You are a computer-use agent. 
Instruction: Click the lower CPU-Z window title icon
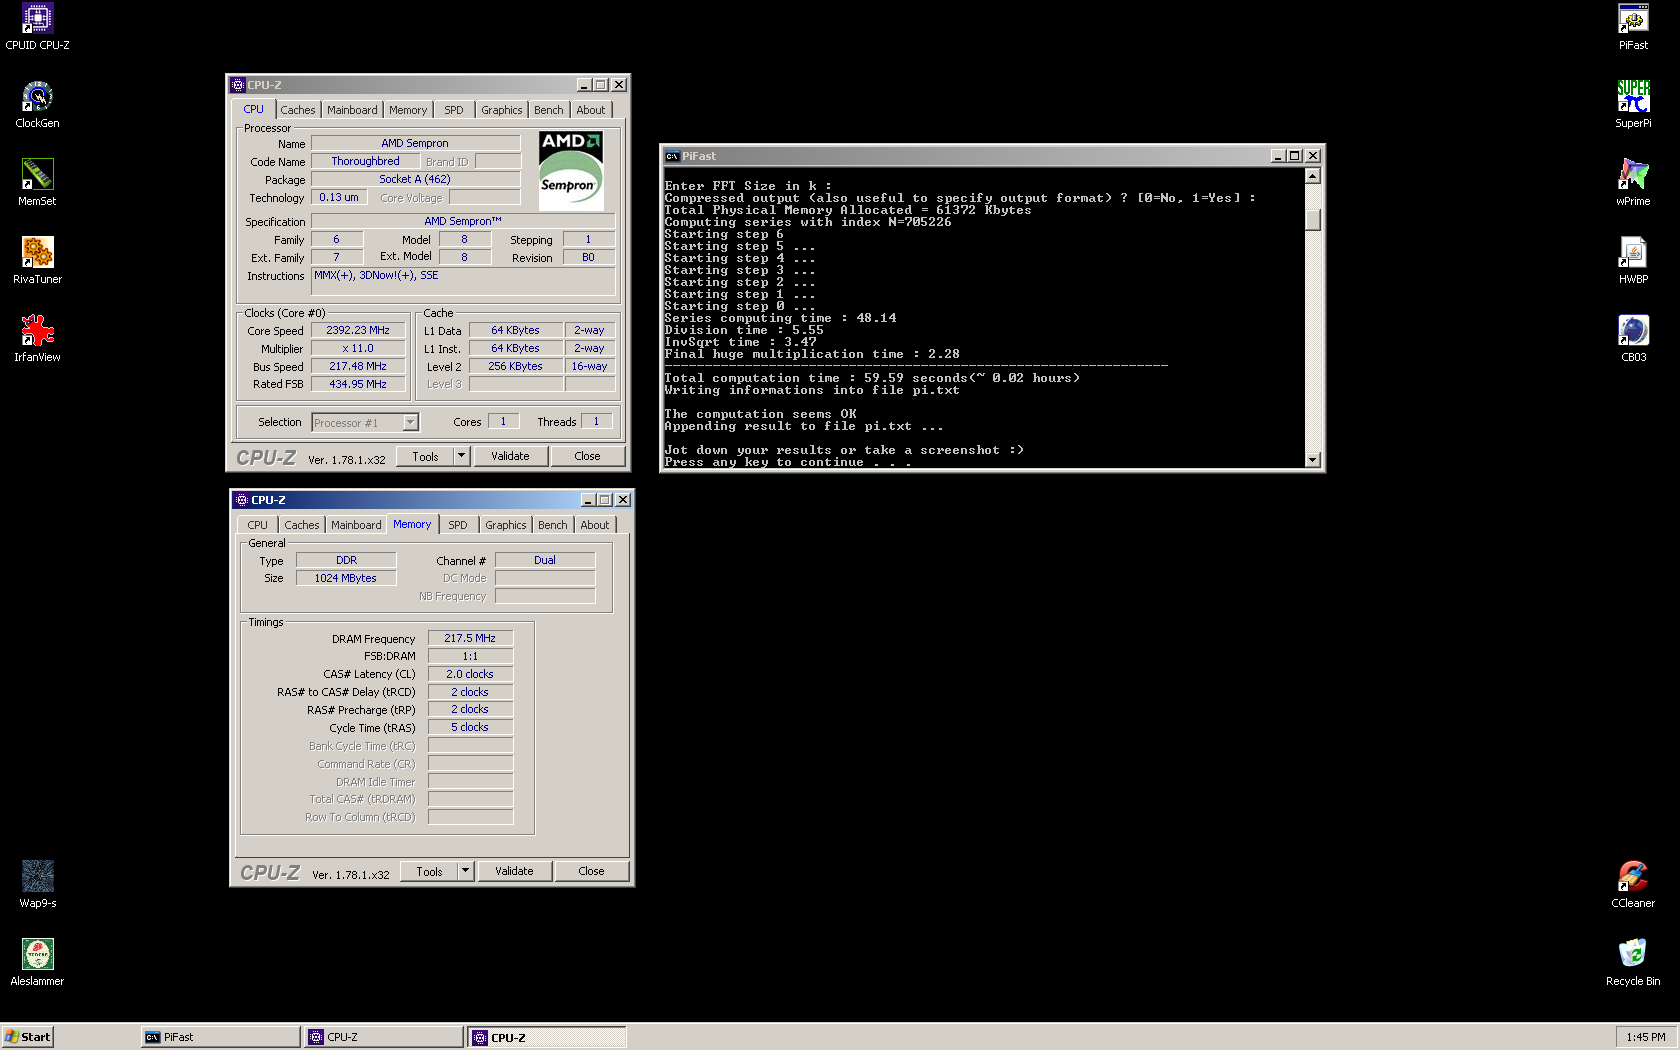241,500
